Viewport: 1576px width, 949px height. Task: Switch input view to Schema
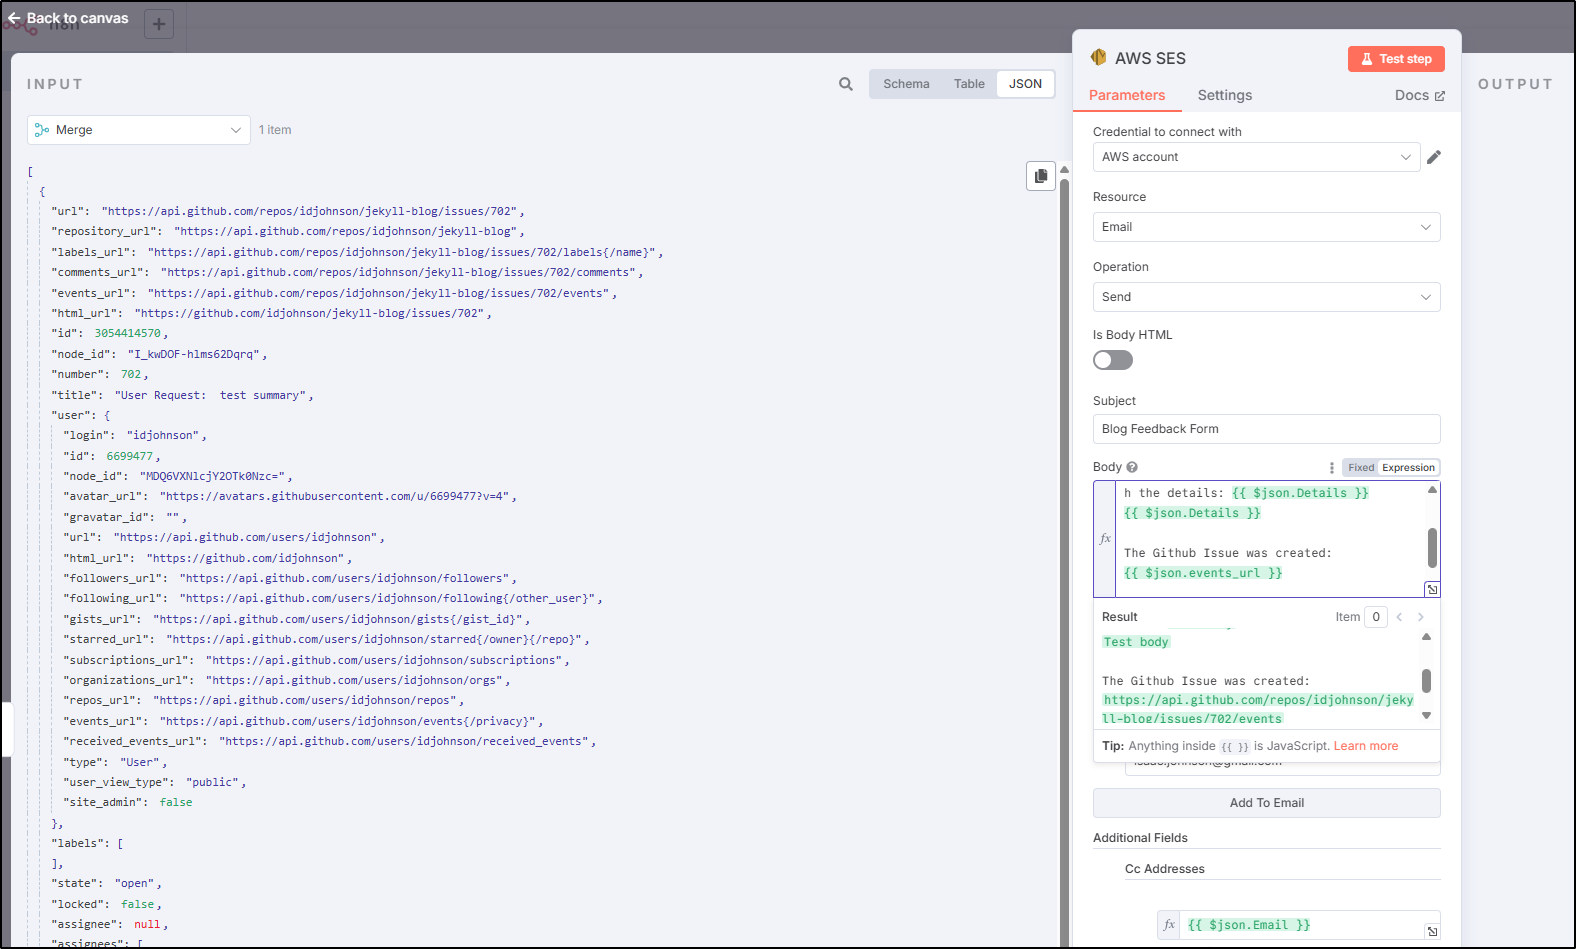(906, 84)
